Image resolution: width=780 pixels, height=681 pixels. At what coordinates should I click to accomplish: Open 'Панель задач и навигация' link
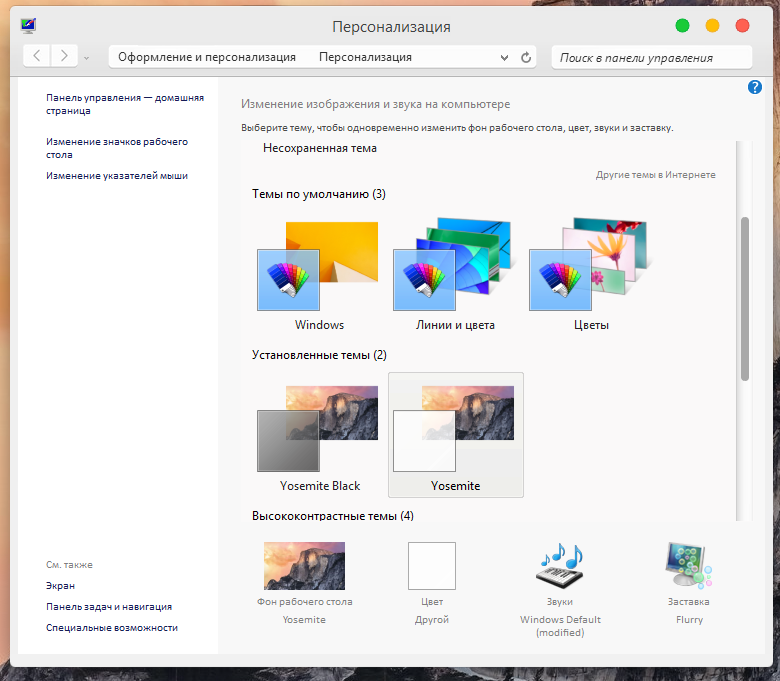[109, 606]
